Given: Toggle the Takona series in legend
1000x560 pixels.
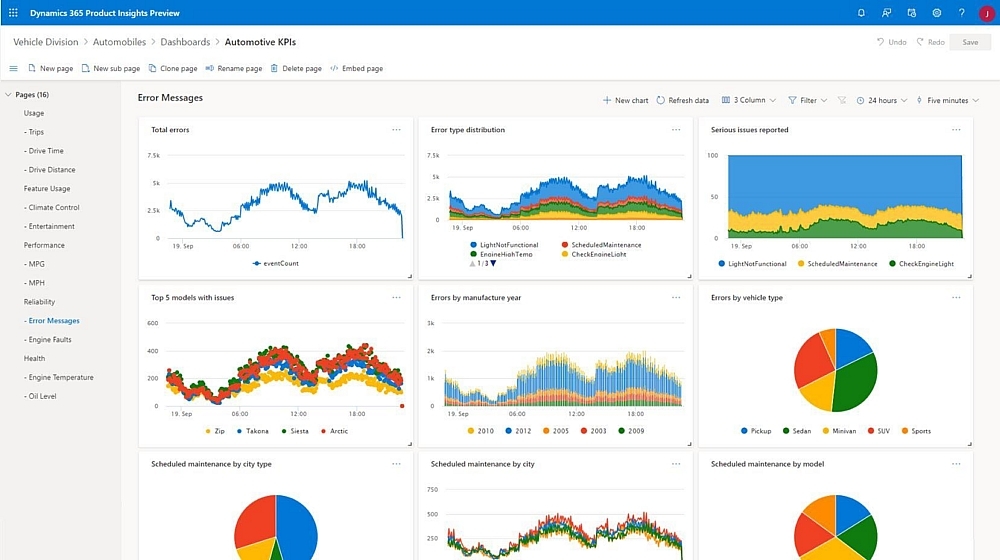Looking at the screenshot, I should 254,431.
